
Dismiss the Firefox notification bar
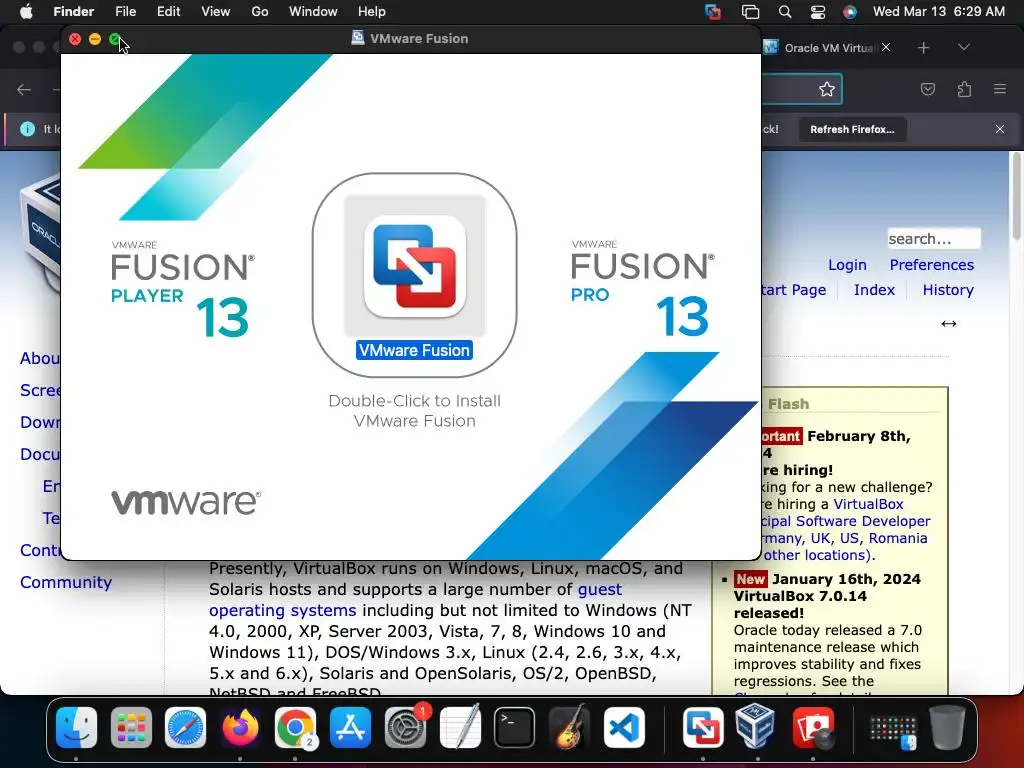(x=1000, y=129)
